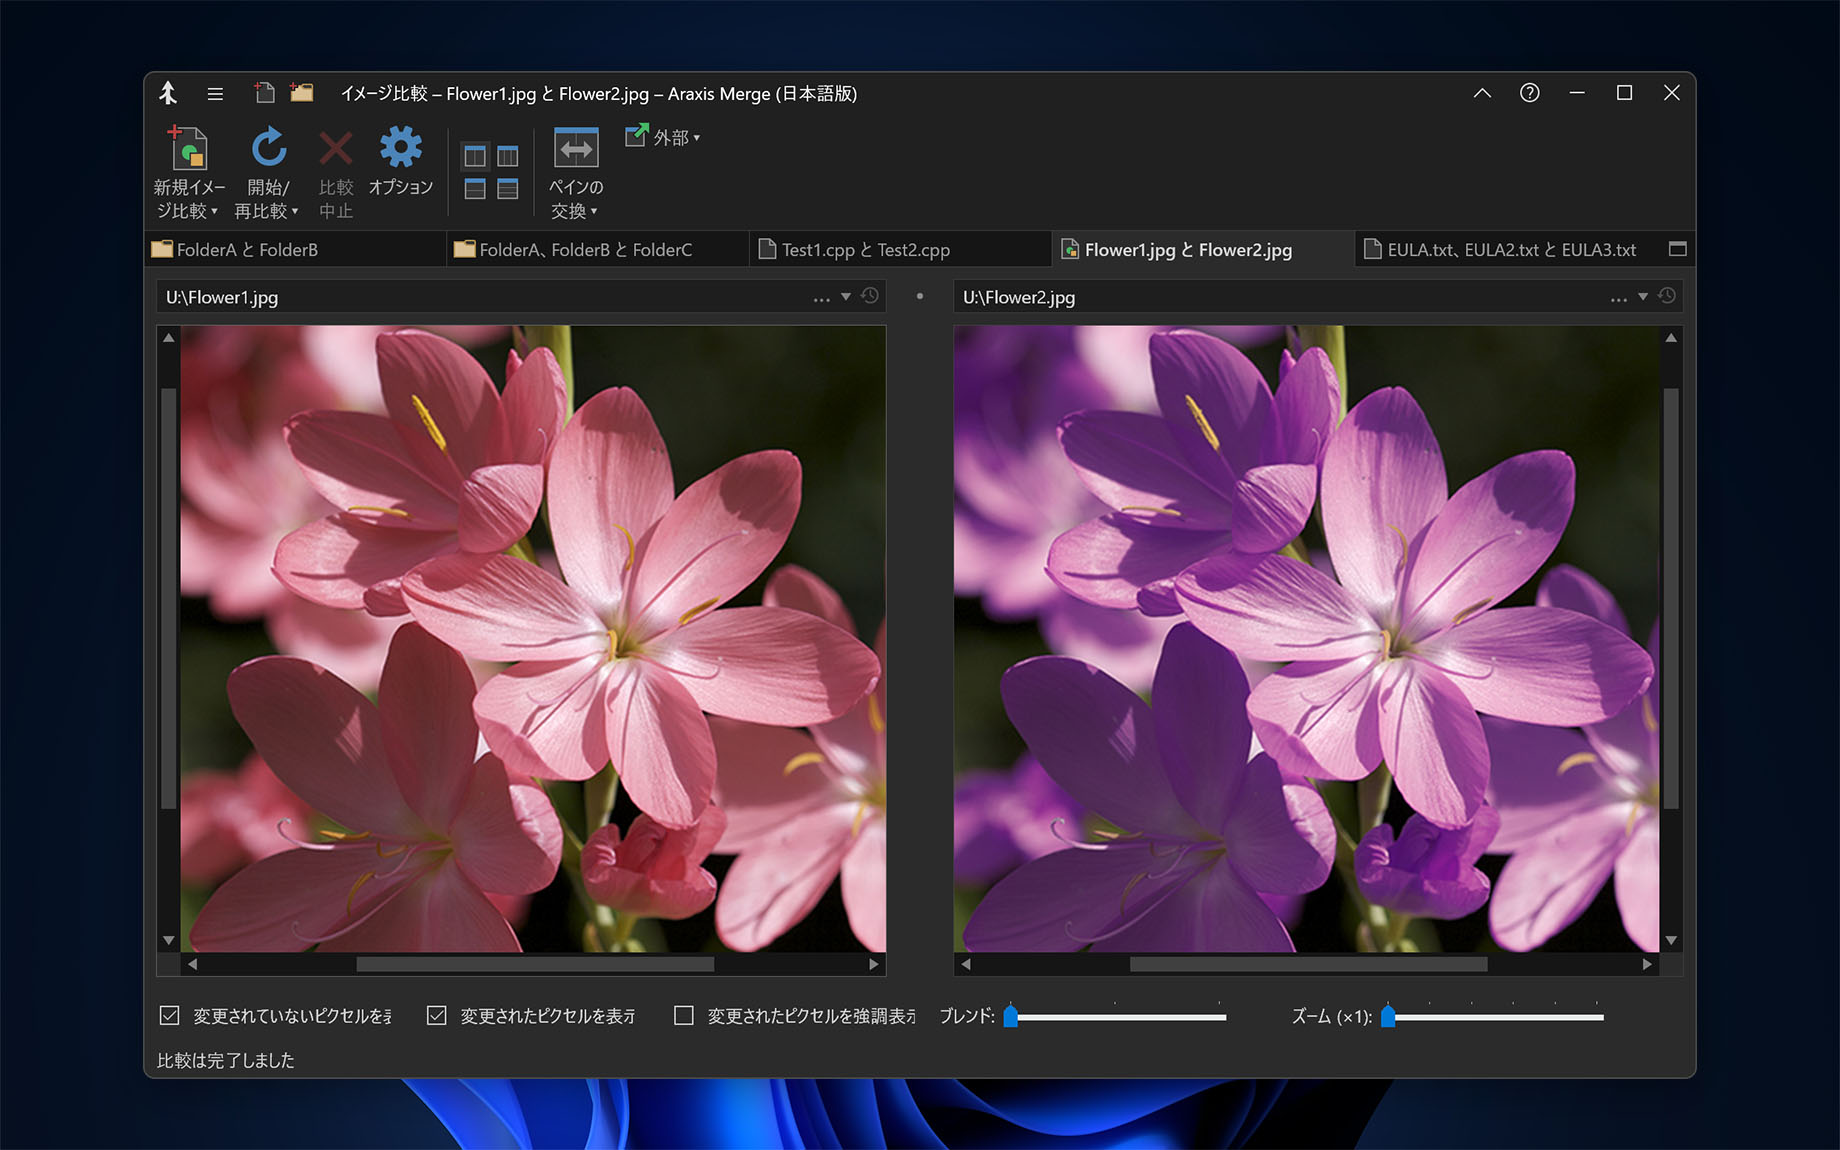1840x1150 pixels.
Task: Expand the External (外部) dropdown
Action: click(x=663, y=137)
